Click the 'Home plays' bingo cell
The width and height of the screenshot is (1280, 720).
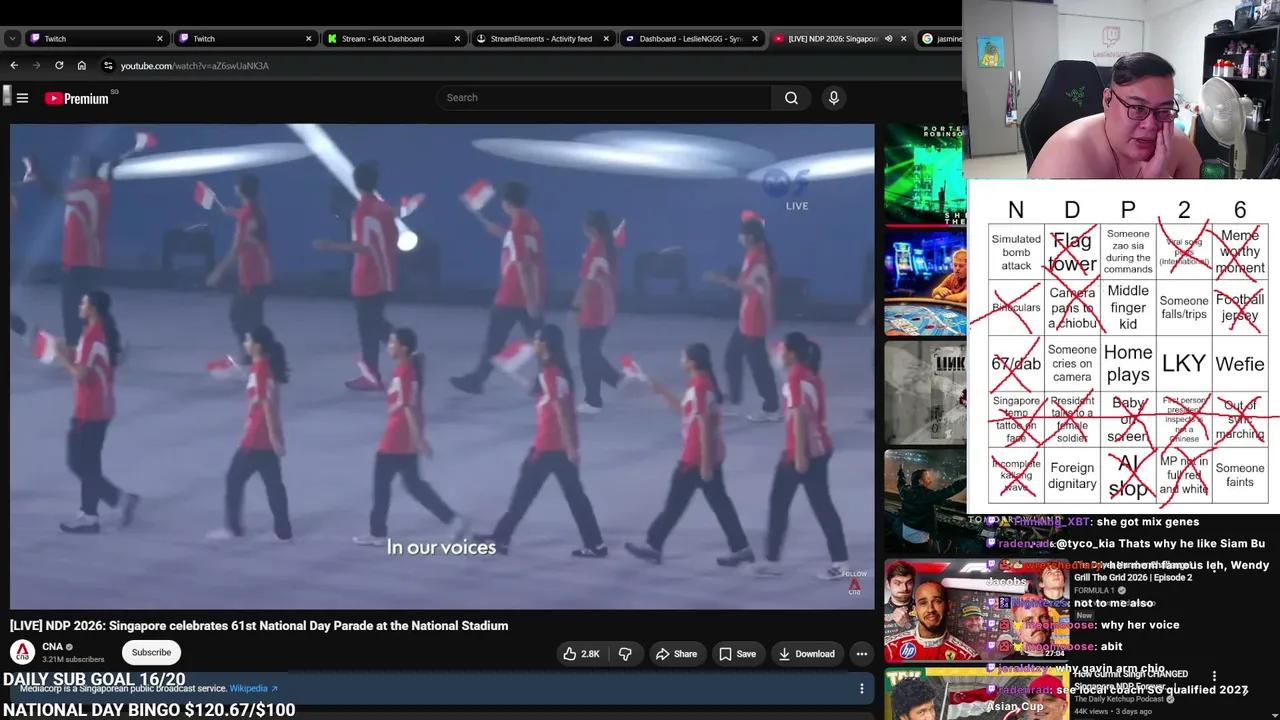pyautogui.click(x=1128, y=364)
